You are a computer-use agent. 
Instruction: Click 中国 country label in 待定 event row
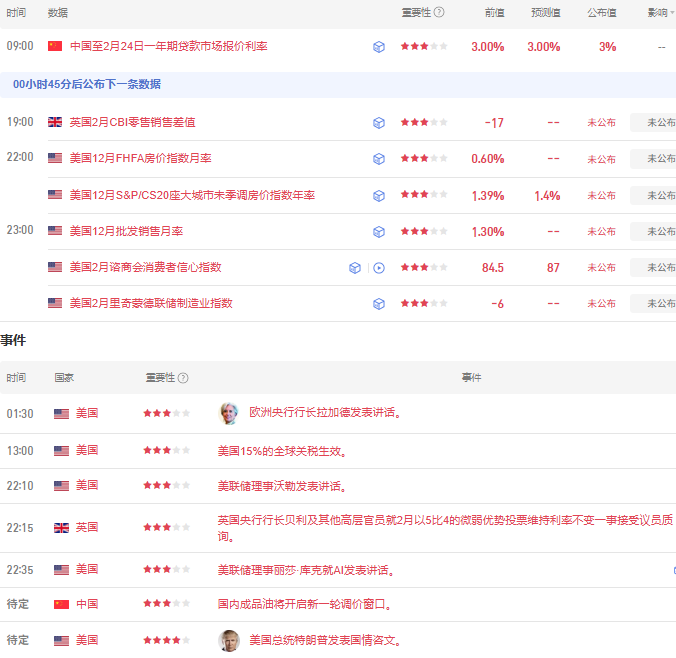coord(87,604)
